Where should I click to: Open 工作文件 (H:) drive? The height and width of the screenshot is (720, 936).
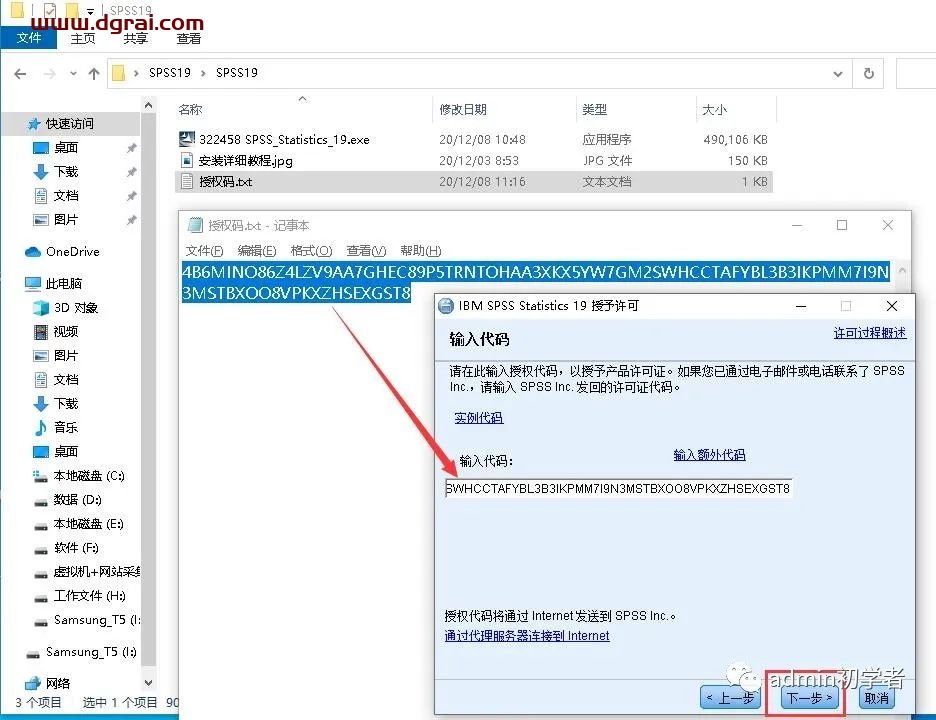(90, 596)
